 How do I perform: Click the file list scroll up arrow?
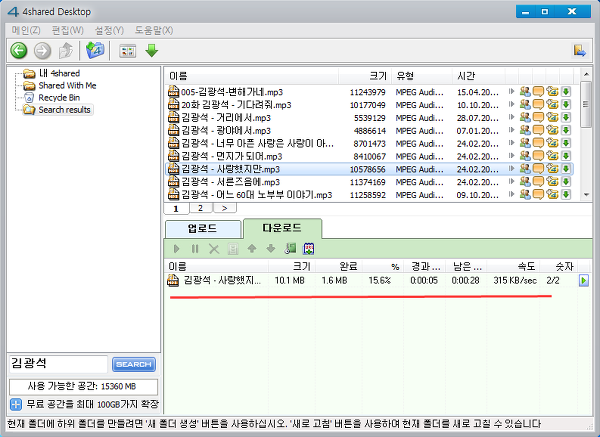point(586,74)
